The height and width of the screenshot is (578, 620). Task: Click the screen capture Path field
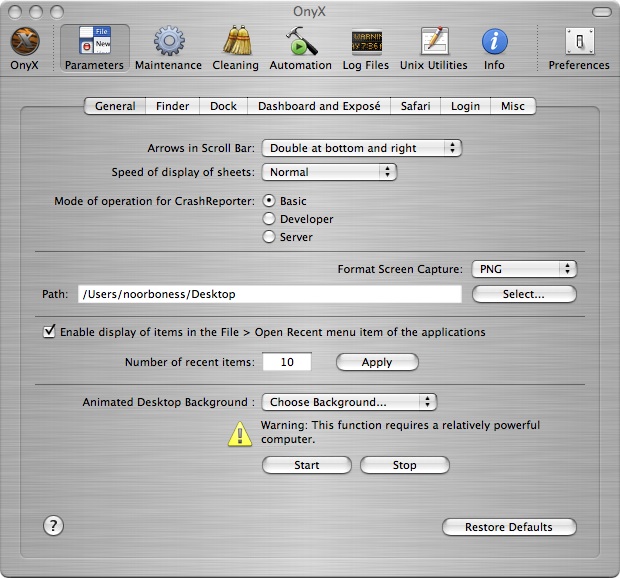pos(270,294)
